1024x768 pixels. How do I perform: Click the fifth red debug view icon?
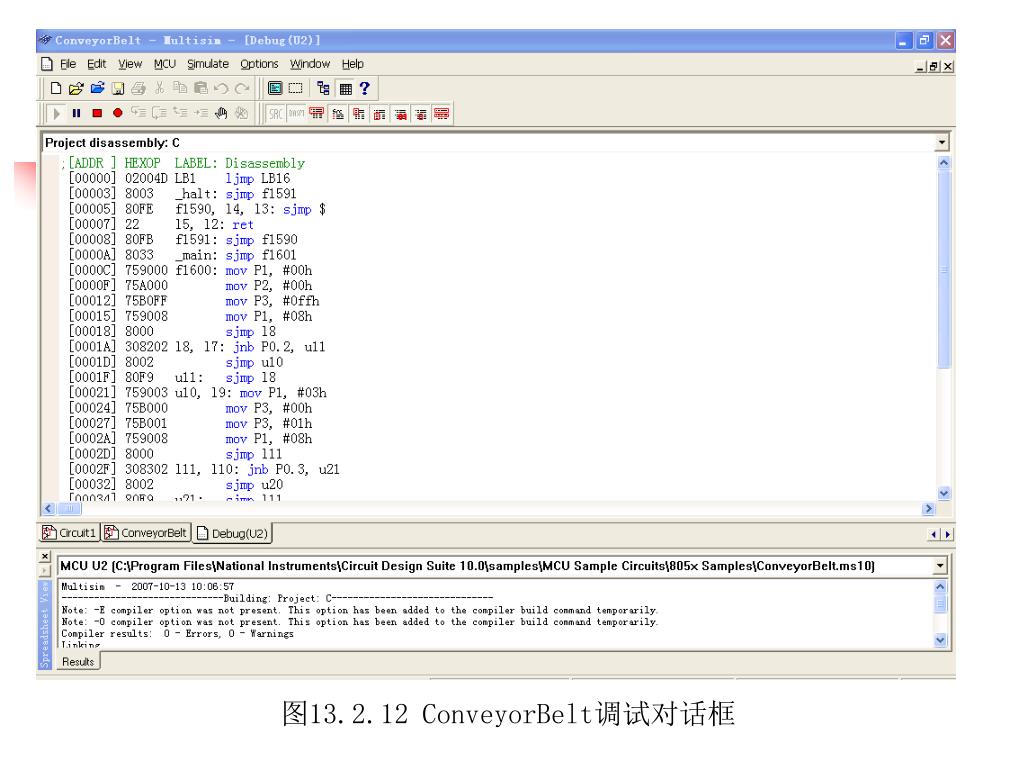coord(400,114)
